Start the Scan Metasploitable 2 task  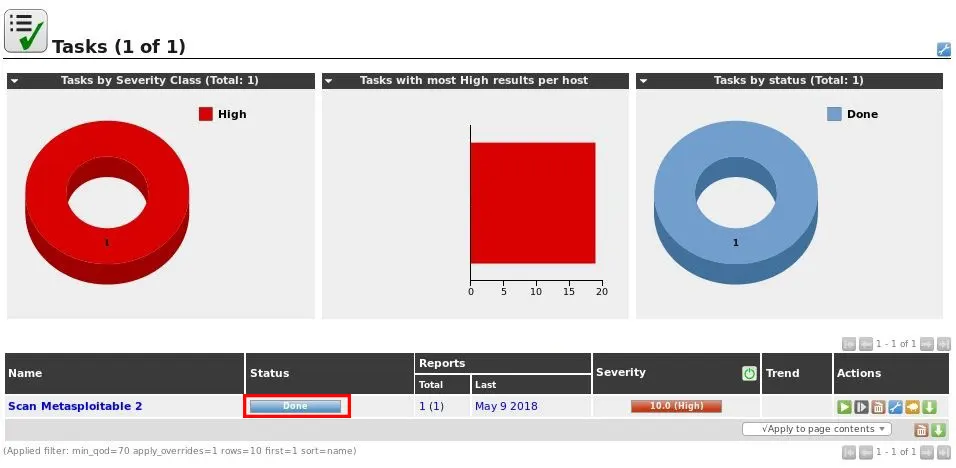844,407
